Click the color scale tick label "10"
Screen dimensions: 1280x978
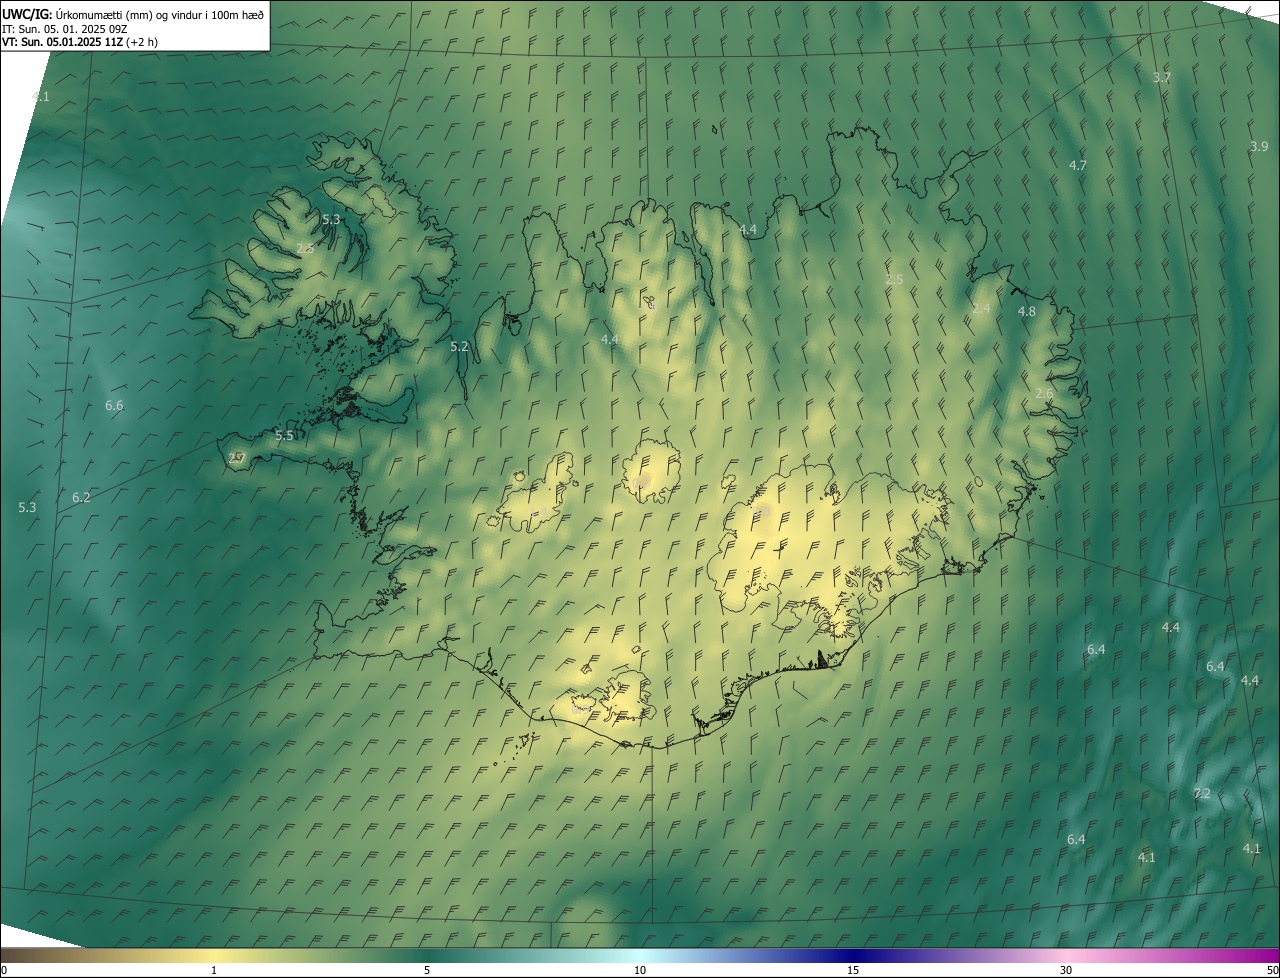(x=640, y=971)
